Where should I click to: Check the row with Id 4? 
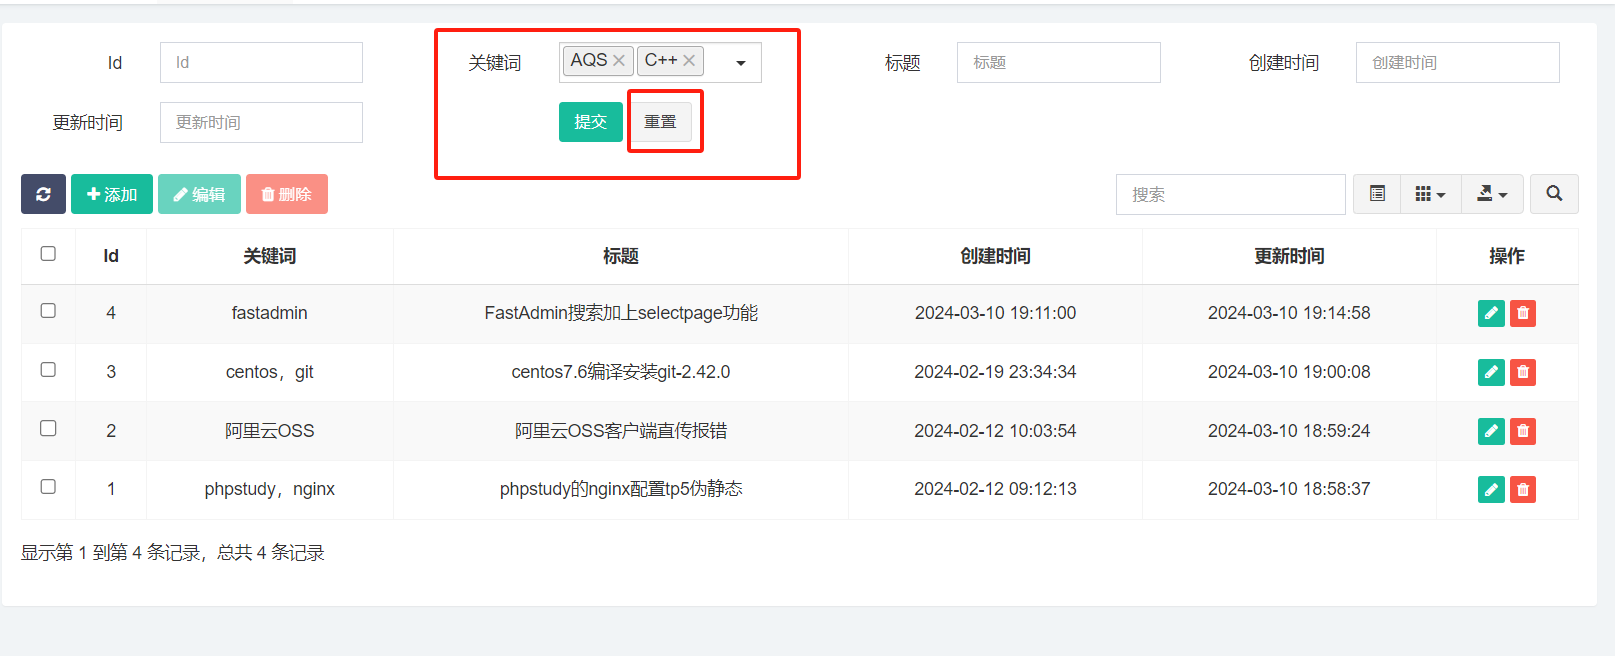pyautogui.click(x=48, y=311)
